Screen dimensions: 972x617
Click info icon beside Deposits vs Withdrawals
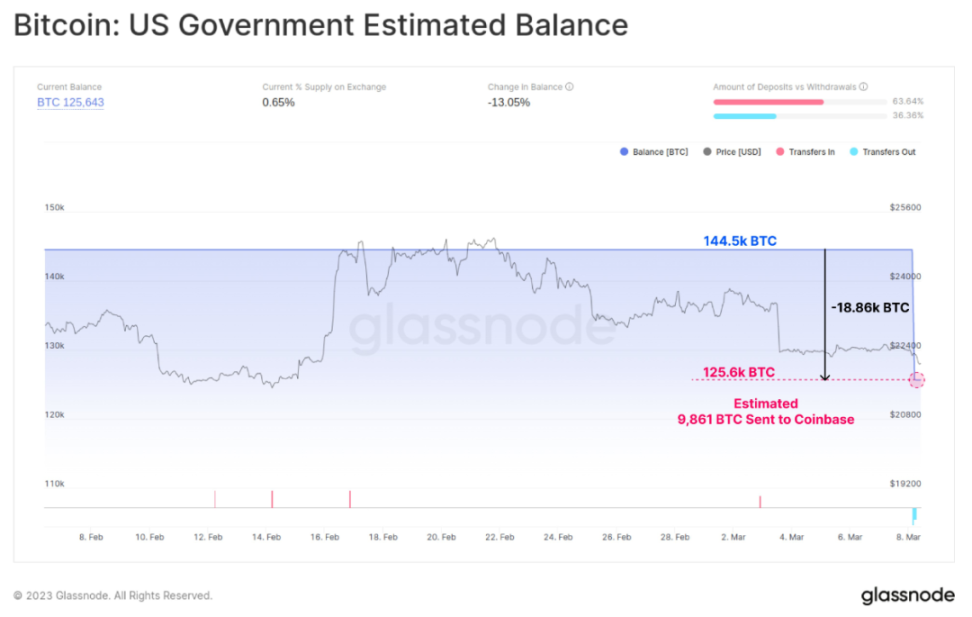tap(863, 87)
